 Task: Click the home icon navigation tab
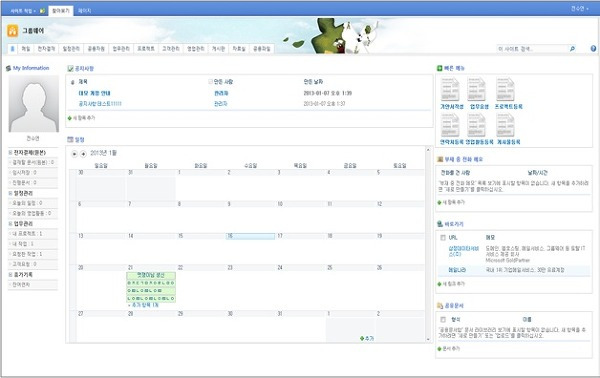12,49
